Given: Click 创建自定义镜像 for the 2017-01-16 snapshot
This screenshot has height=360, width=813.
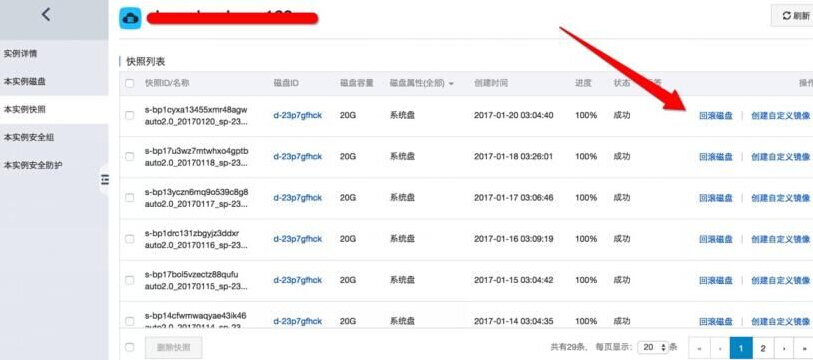Looking at the screenshot, I should pos(780,239).
